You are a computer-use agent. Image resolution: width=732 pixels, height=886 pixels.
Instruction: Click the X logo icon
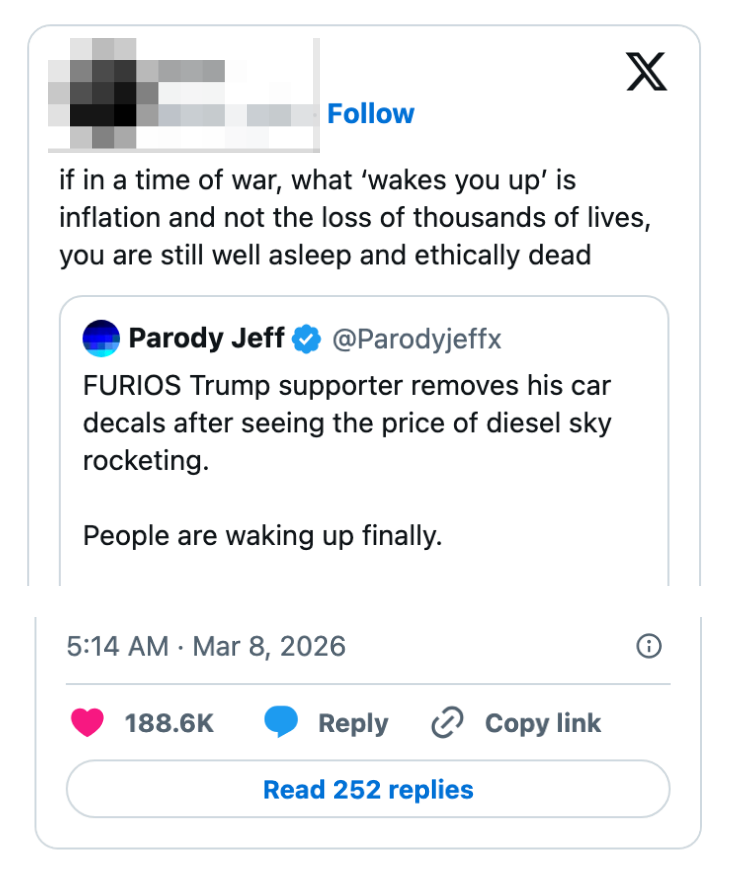pos(647,72)
